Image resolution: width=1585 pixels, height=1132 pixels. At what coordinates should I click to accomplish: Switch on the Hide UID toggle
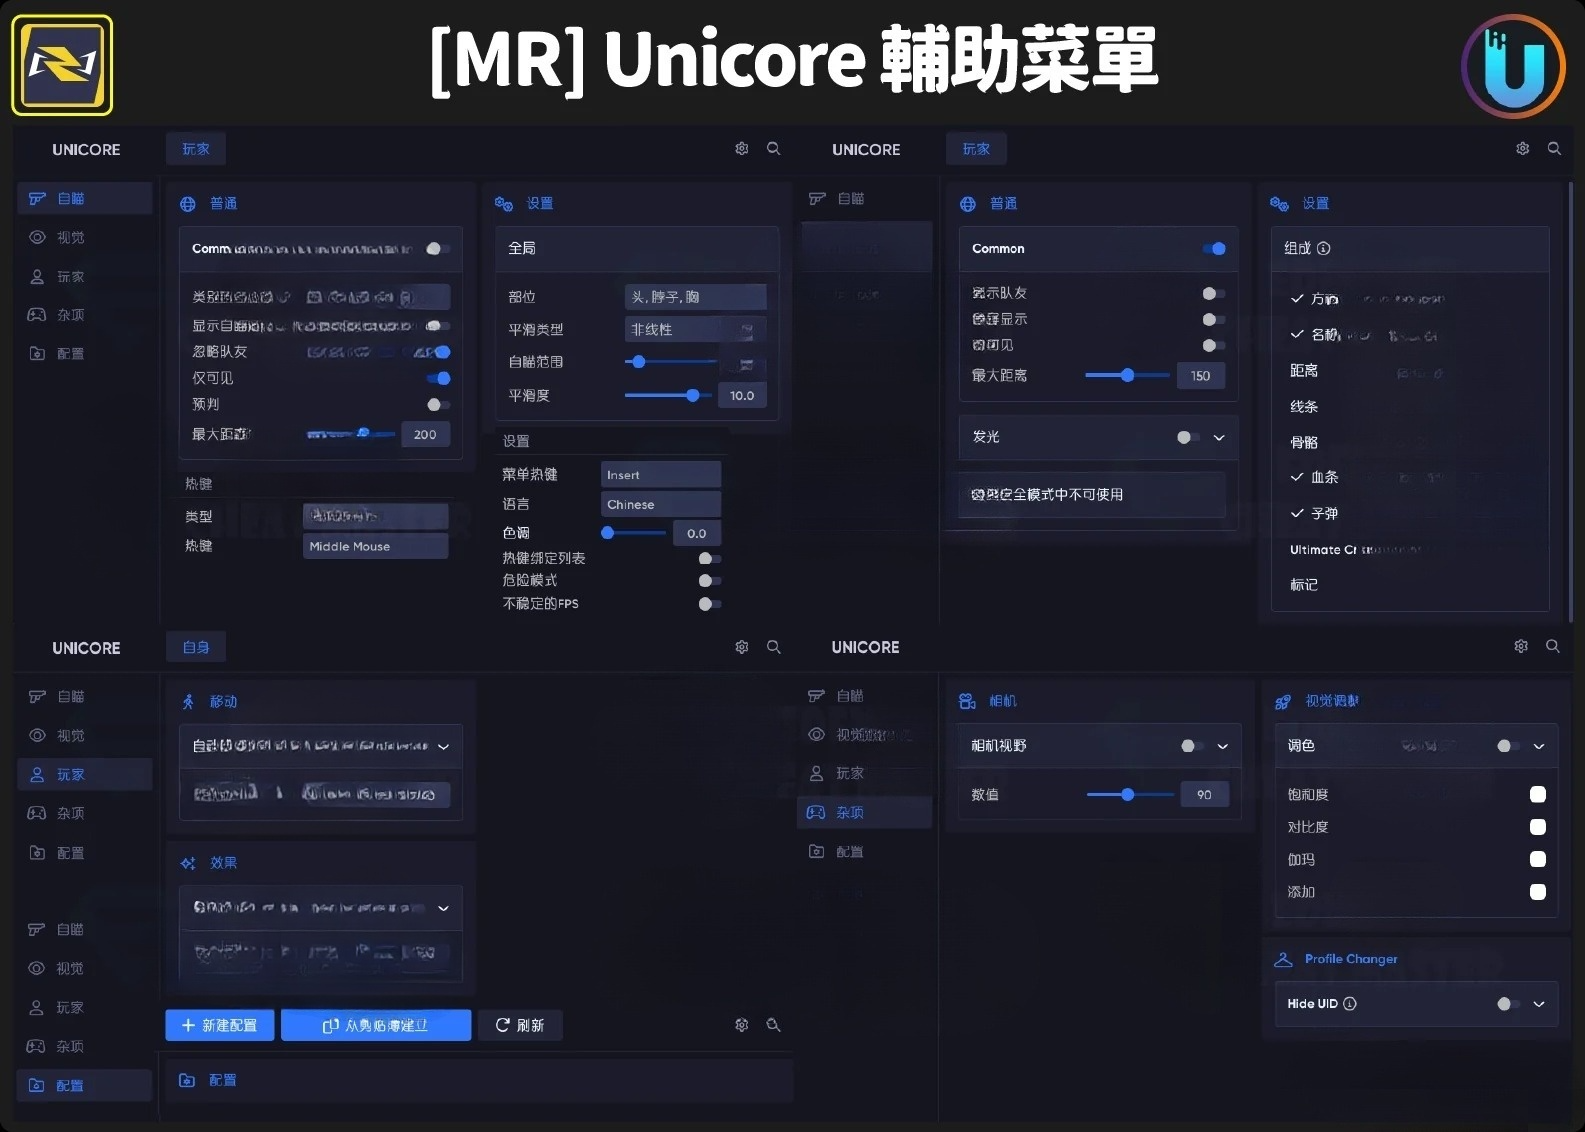[1508, 1004]
